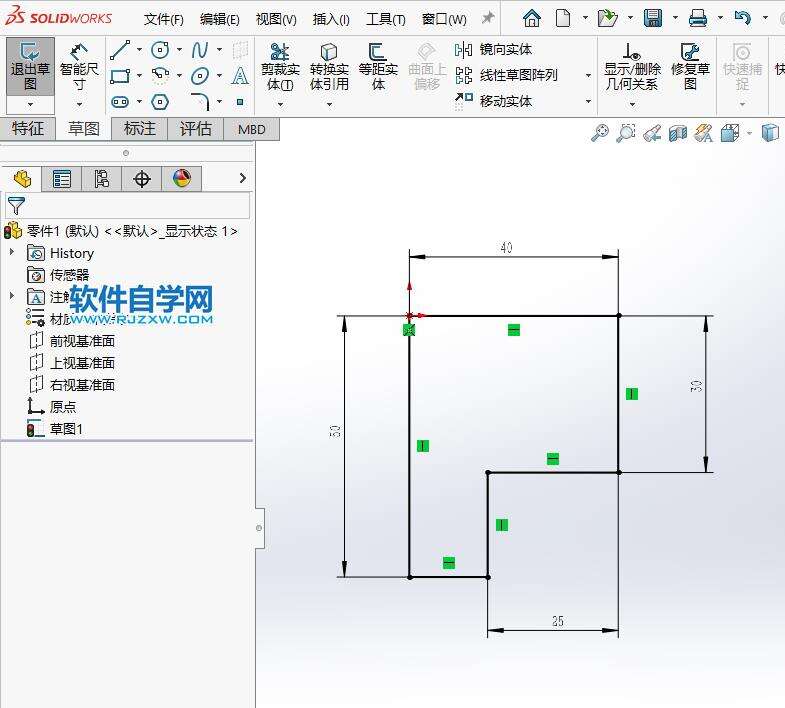Image resolution: width=785 pixels, height=708 pixels.
Task: Switch to the 特征 (Features) tab
Action: coord(28,129)
